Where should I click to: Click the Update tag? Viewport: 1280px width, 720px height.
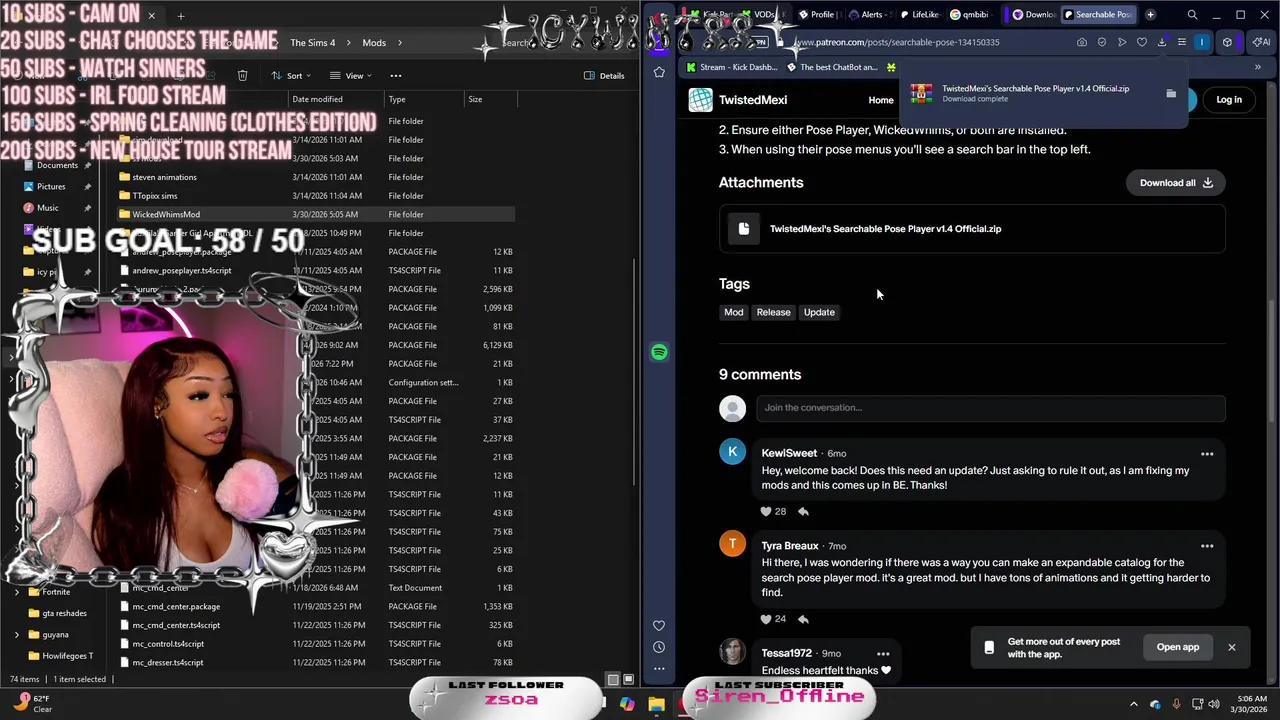[819, 312]
